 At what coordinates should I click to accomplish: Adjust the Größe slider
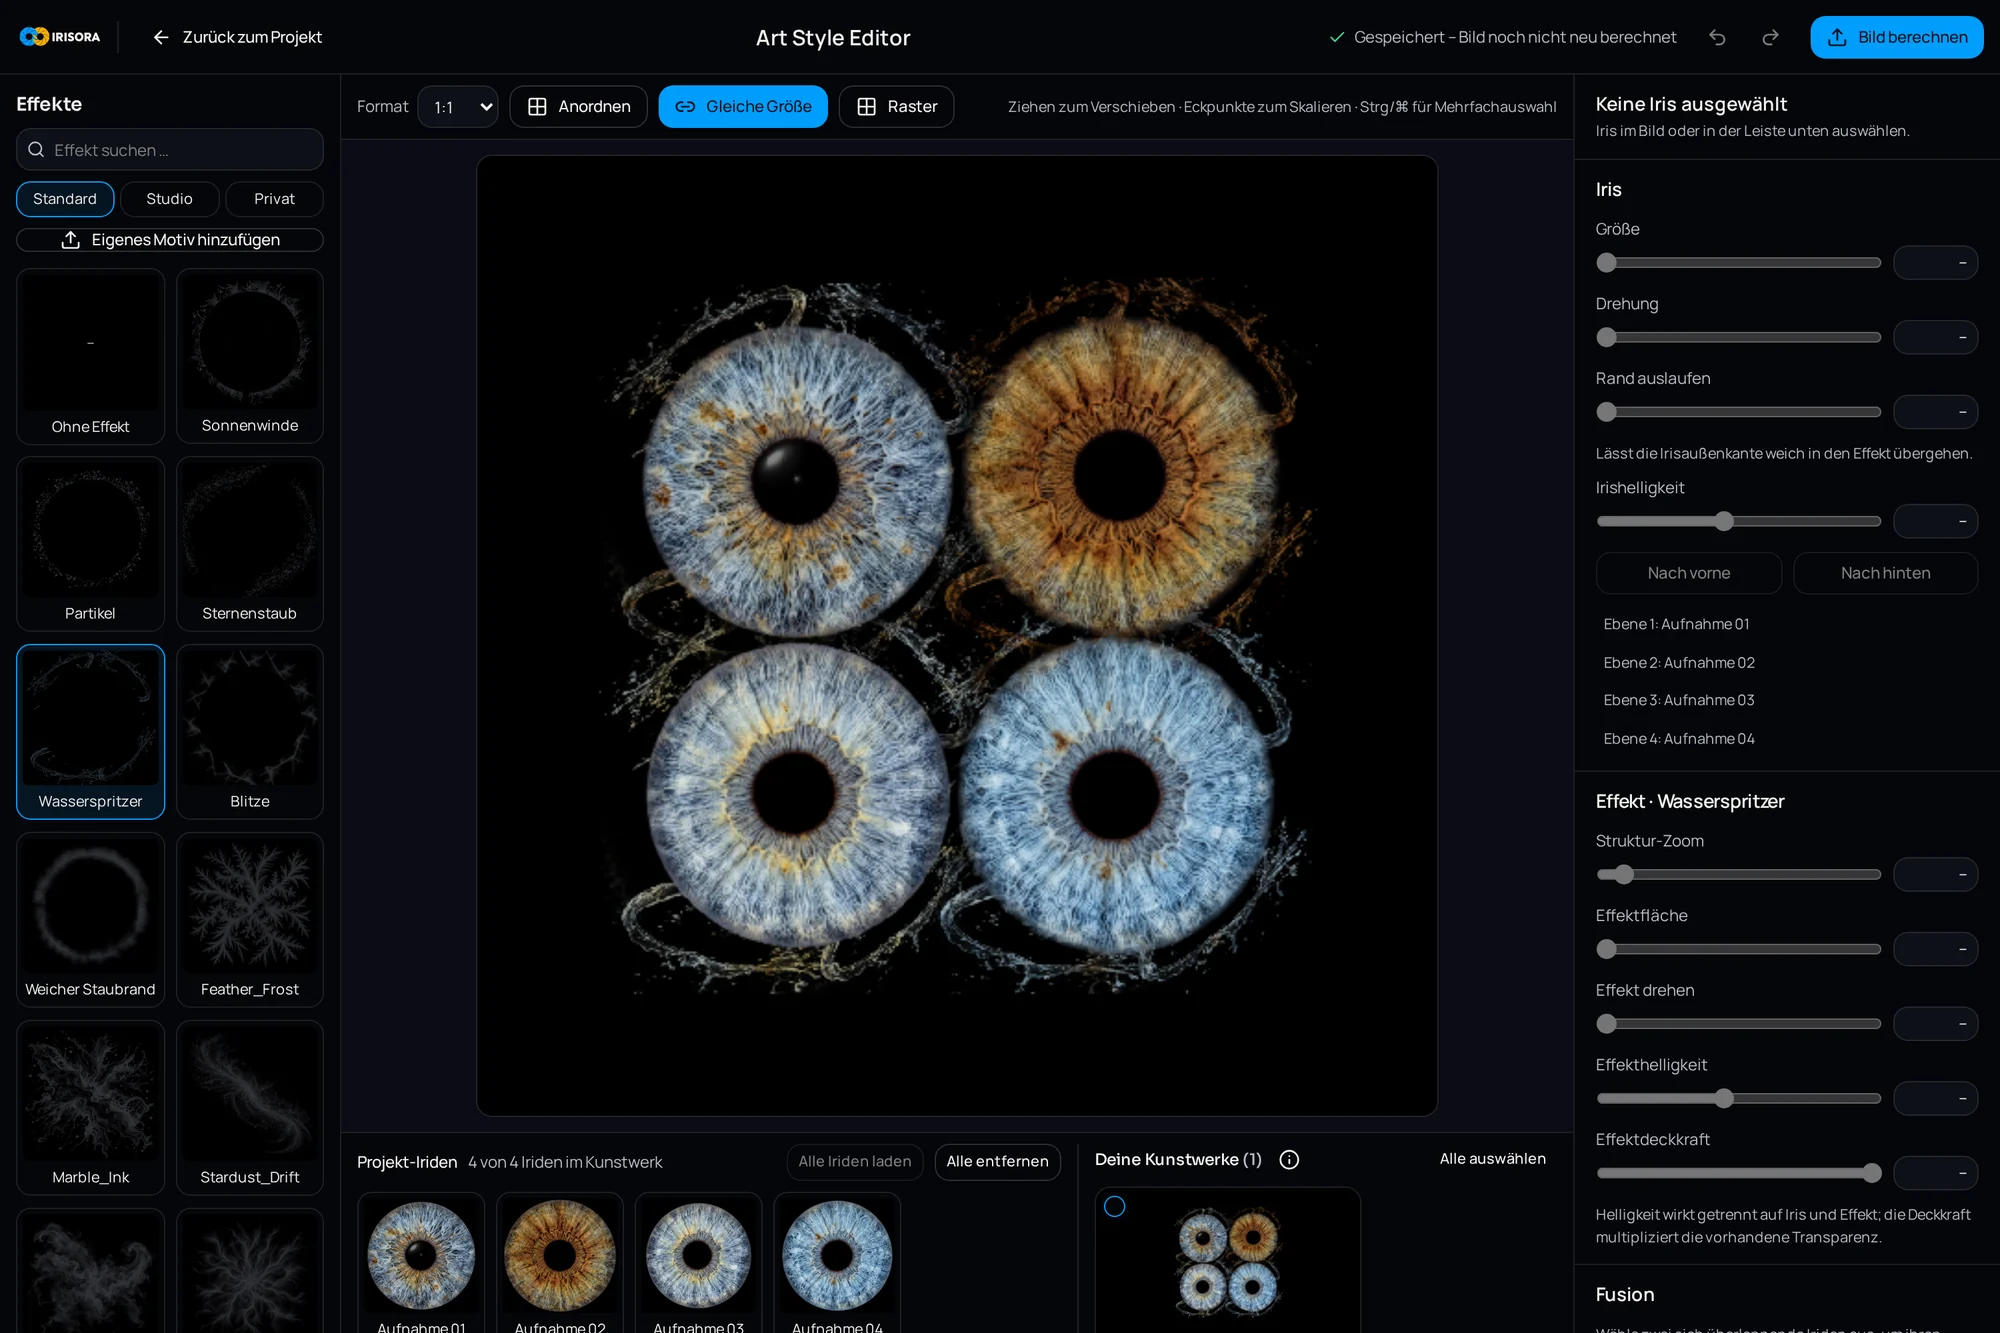[1738, 263]
